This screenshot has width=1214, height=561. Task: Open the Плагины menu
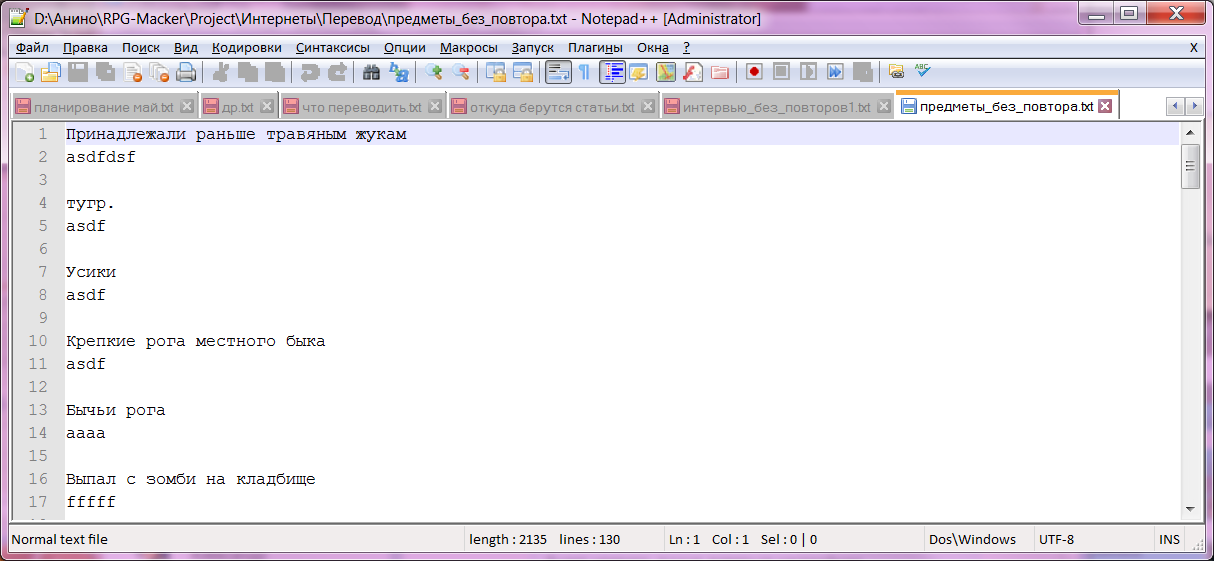[x=595, y=47]
